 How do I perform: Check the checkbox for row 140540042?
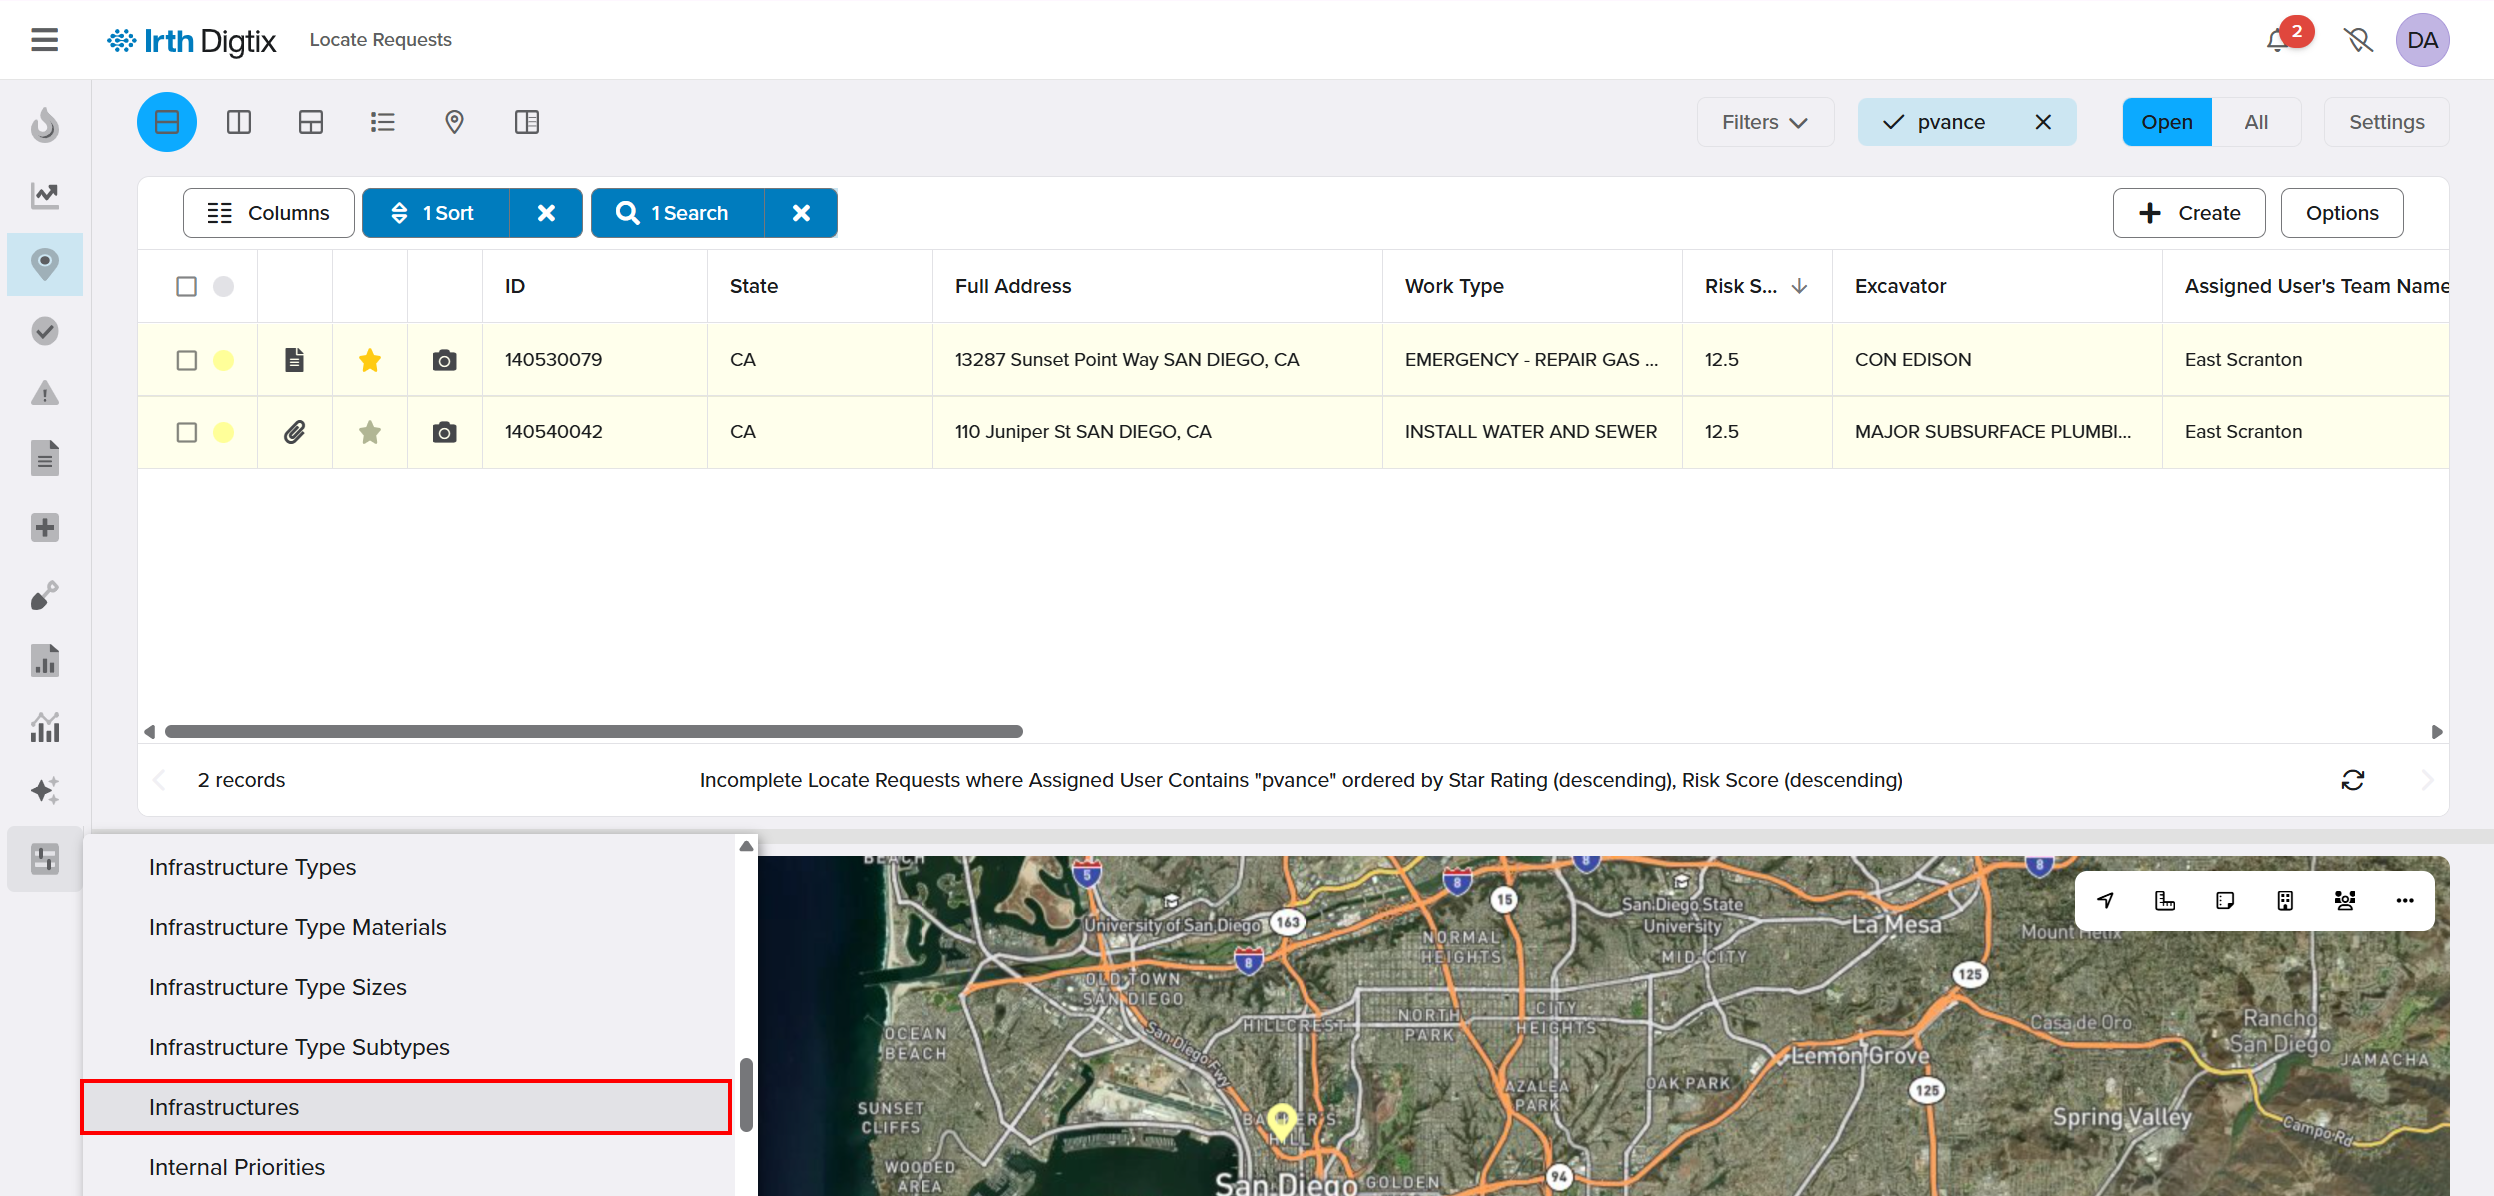coord(187,432)
